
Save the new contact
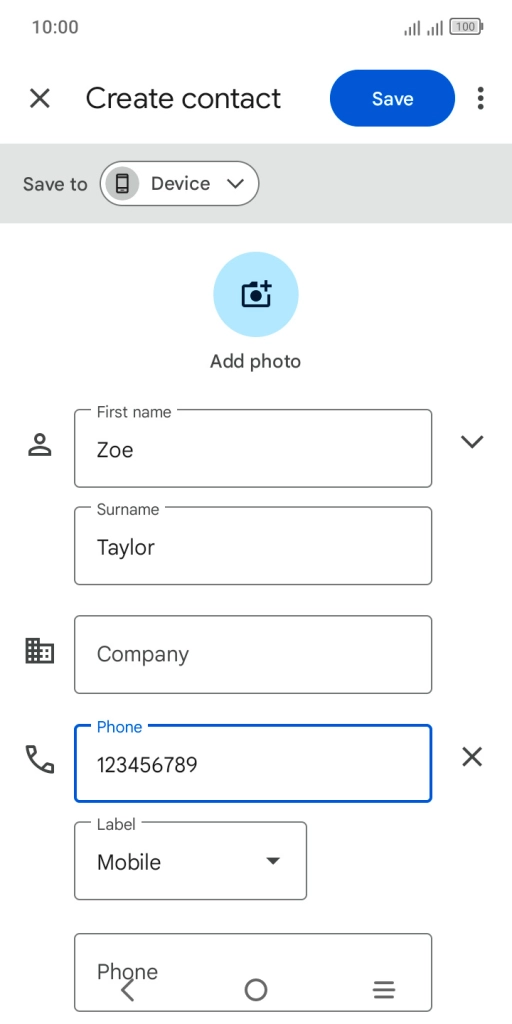(x=392, y=99)
